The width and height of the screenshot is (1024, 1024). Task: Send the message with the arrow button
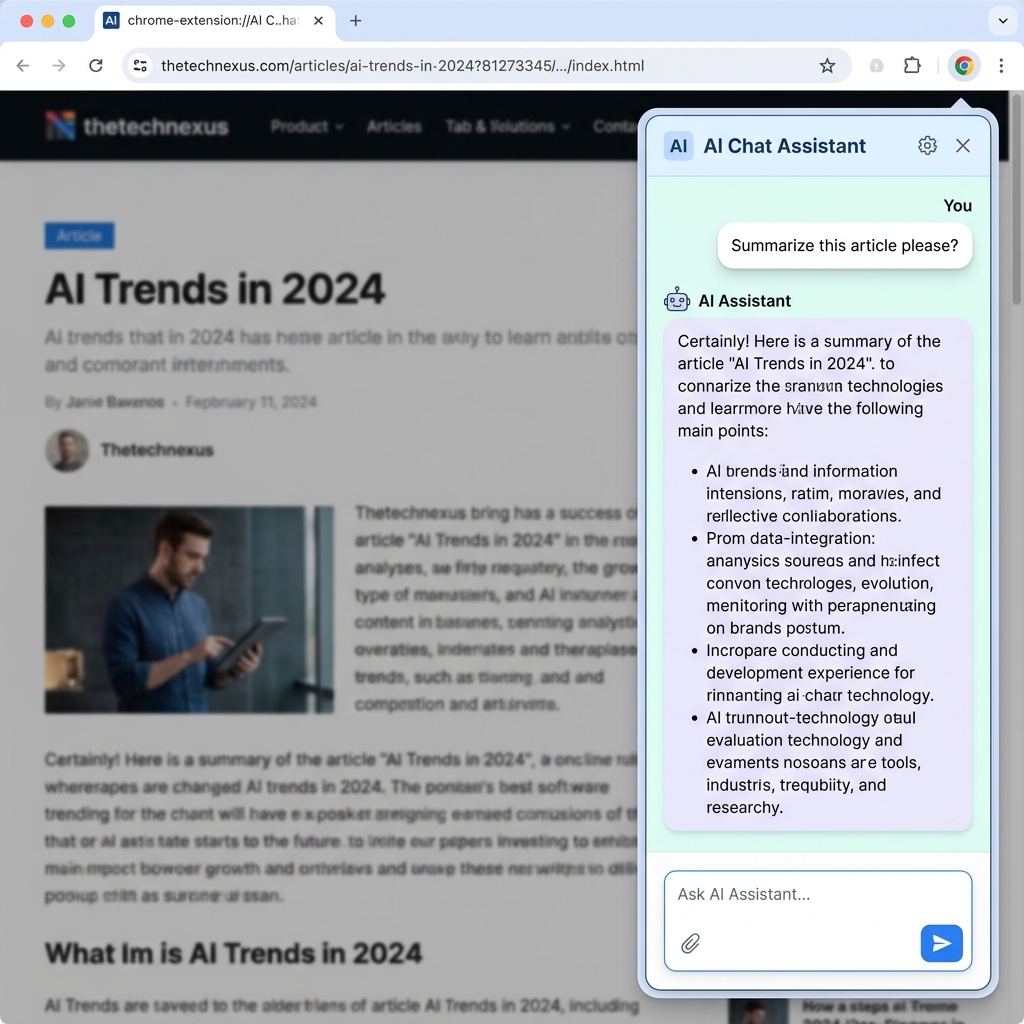click(x=941, y=943)
